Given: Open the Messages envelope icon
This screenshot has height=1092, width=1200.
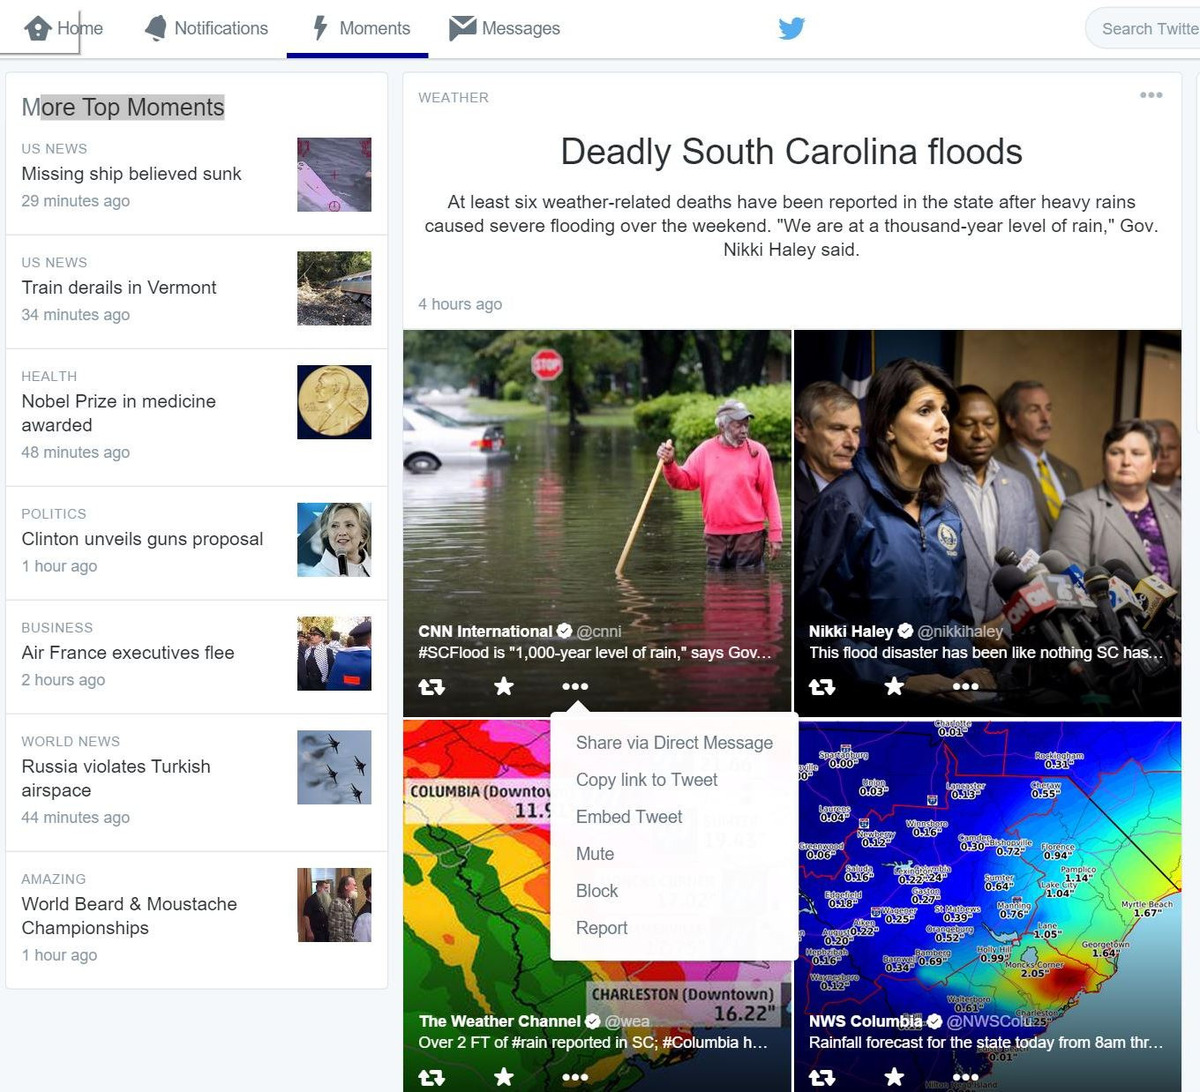Looking at the screenshot, I should [462, 28].
